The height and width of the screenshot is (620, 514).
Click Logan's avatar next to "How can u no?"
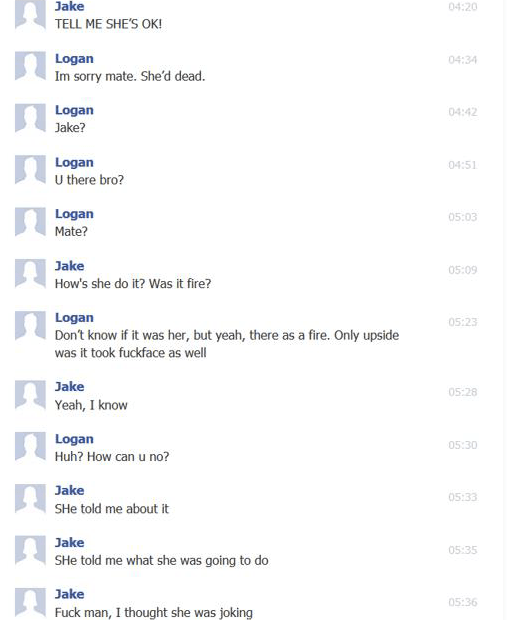tap(30, 446)
